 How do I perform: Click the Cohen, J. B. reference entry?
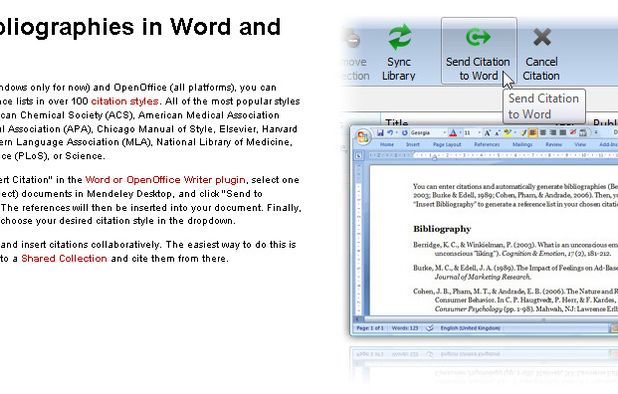tap(516, 300)
